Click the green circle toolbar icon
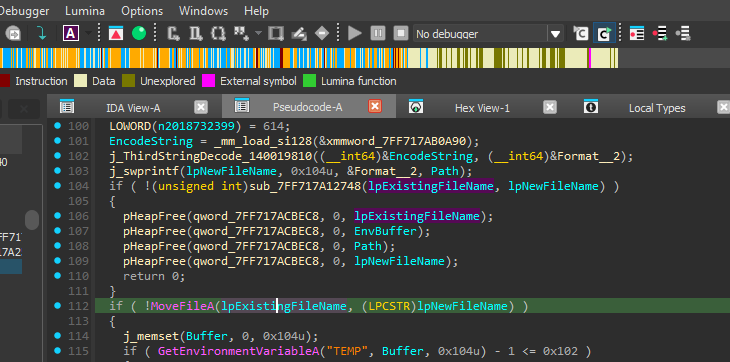Viewport: 730px width, 362px height. click(139, 33)
